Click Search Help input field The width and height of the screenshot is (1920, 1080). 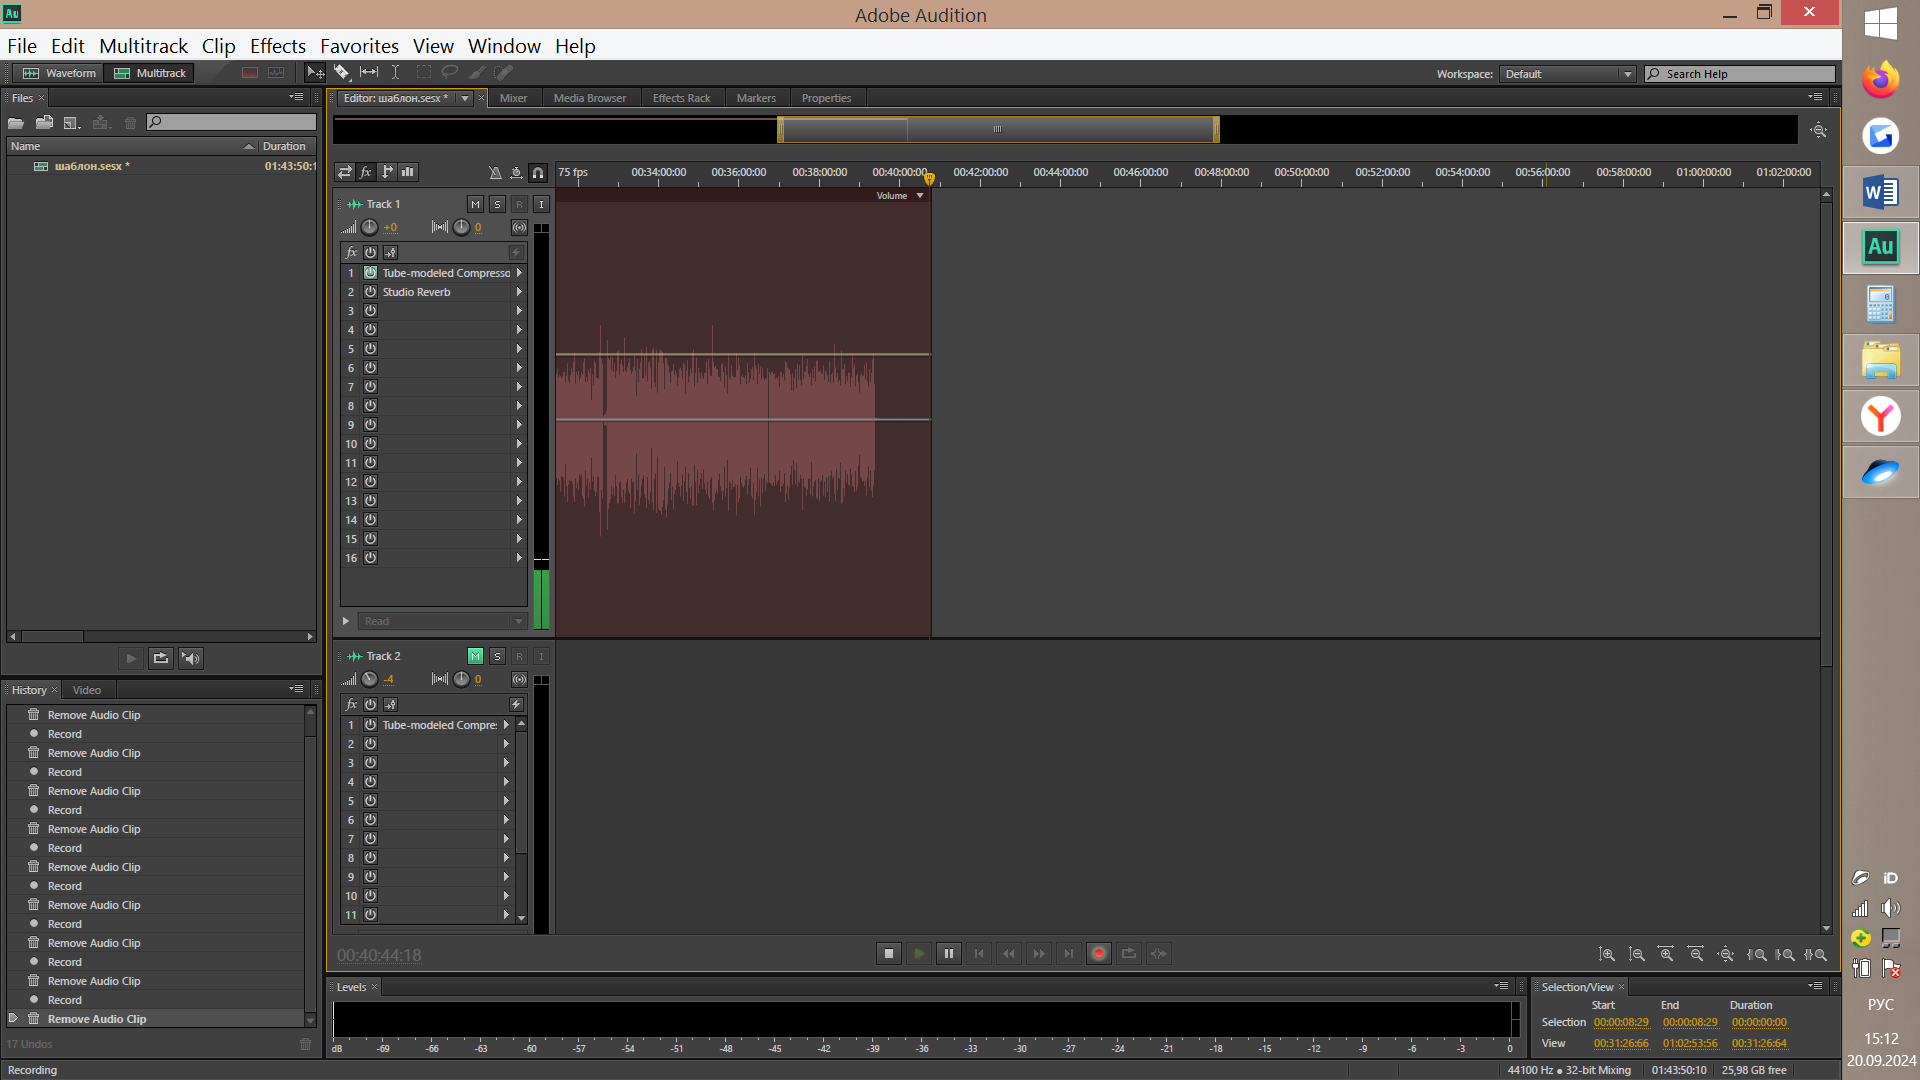pos(1739,74)
